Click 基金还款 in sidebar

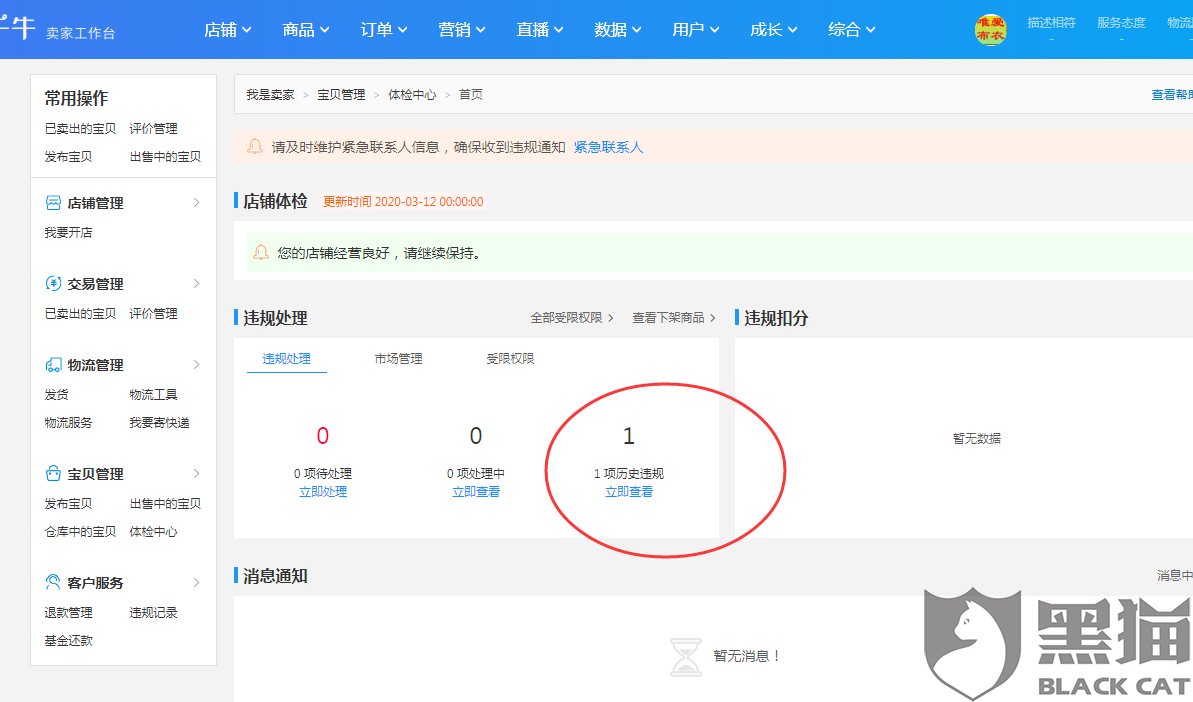68,640
